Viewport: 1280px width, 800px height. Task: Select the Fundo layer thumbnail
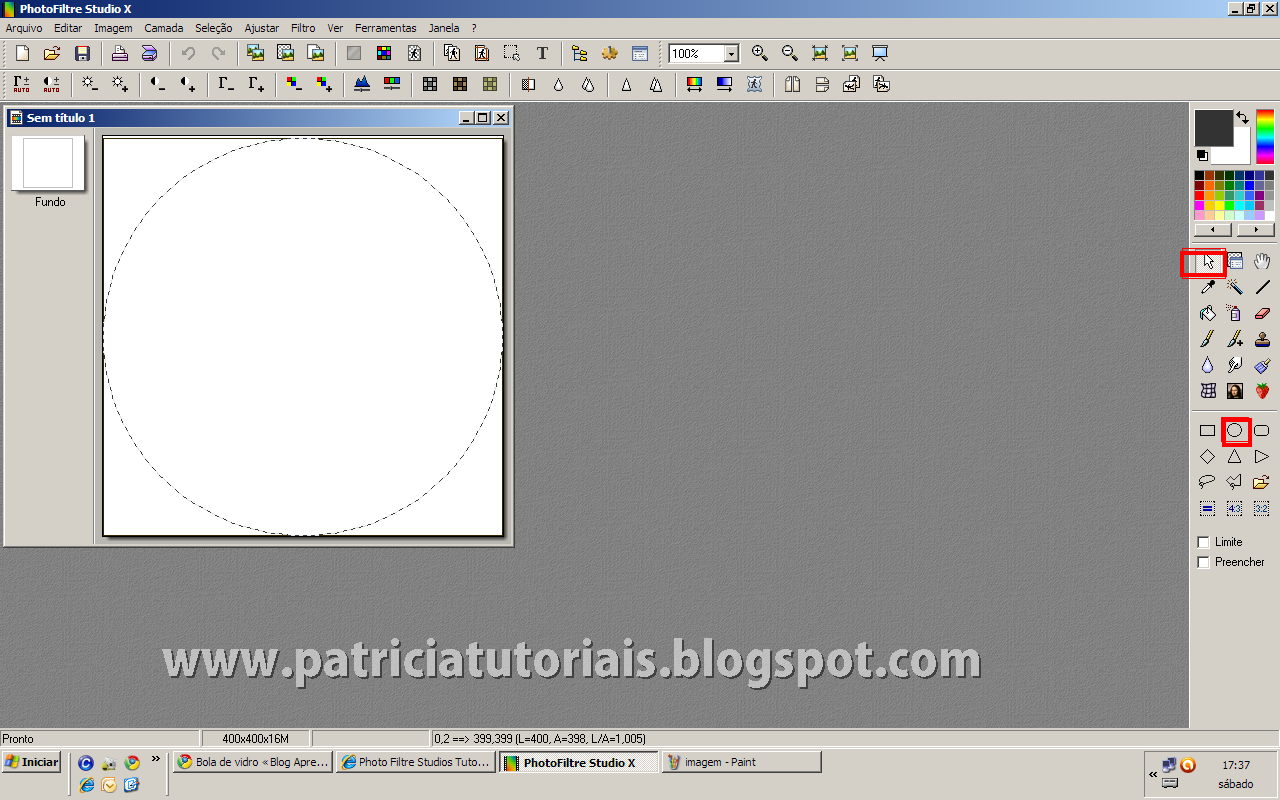(x=48, y=163)
